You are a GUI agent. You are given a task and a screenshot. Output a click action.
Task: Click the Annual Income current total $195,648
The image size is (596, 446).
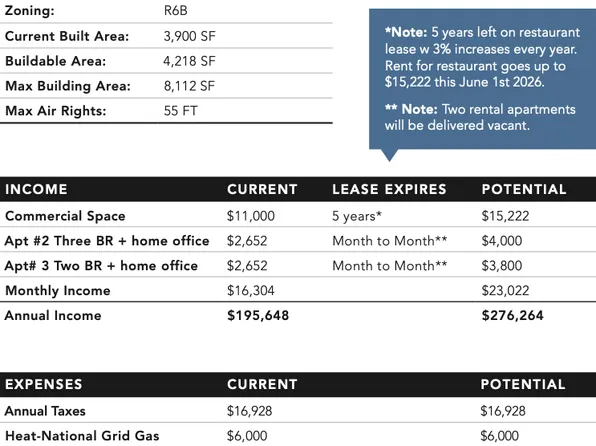(258, 315)
